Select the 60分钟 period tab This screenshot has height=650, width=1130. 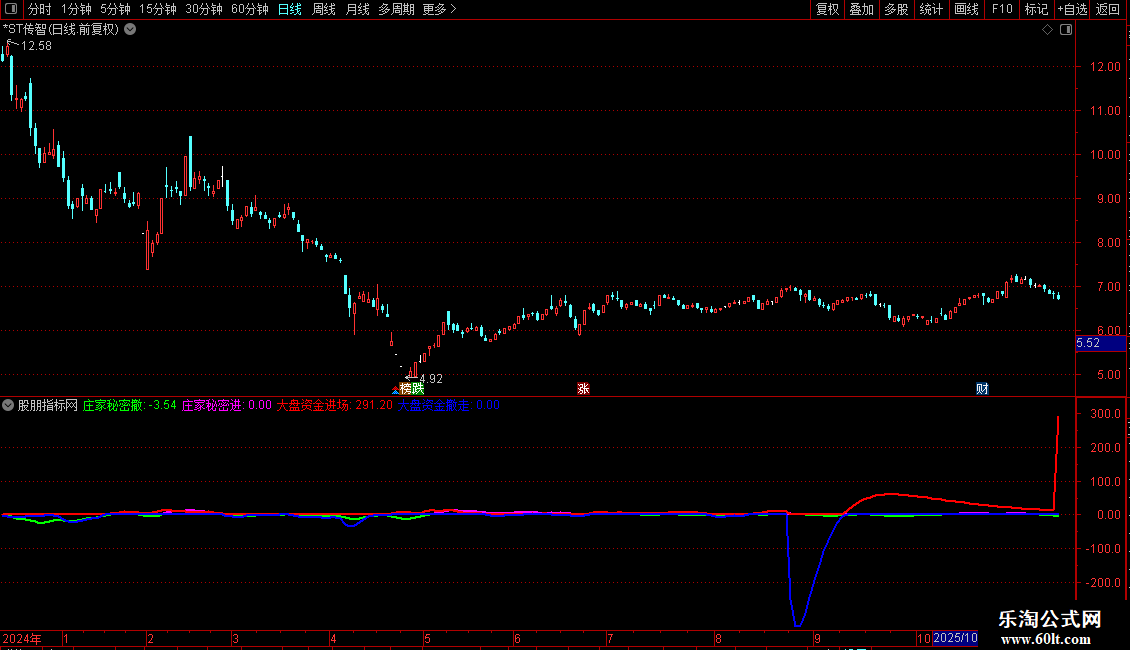pos(250,9)
